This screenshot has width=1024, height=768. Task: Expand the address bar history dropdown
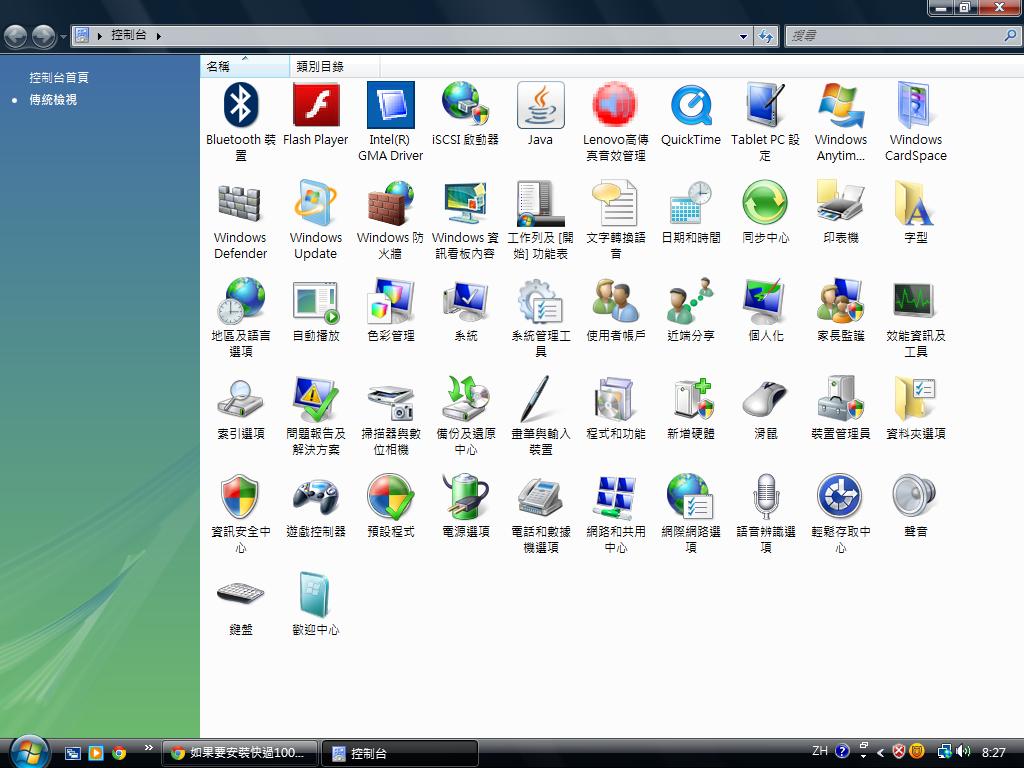pyautogui.click(x=743, y=36)
